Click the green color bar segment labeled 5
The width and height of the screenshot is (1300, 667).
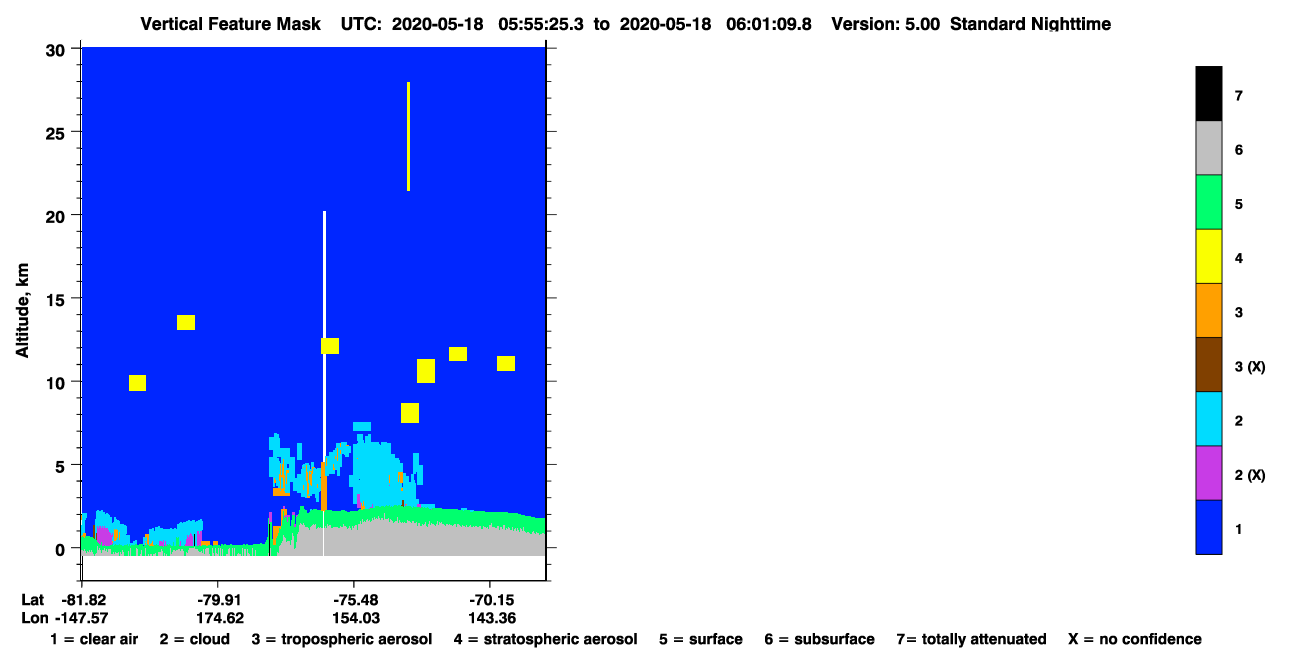[x=1208, y=202]
